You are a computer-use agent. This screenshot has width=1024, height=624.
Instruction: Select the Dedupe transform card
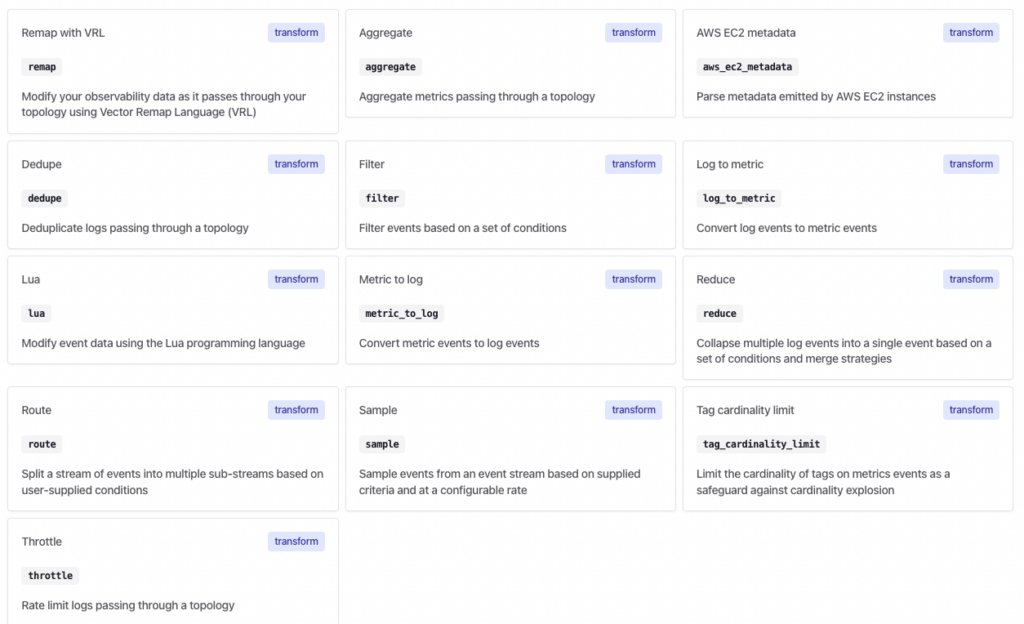173,195
